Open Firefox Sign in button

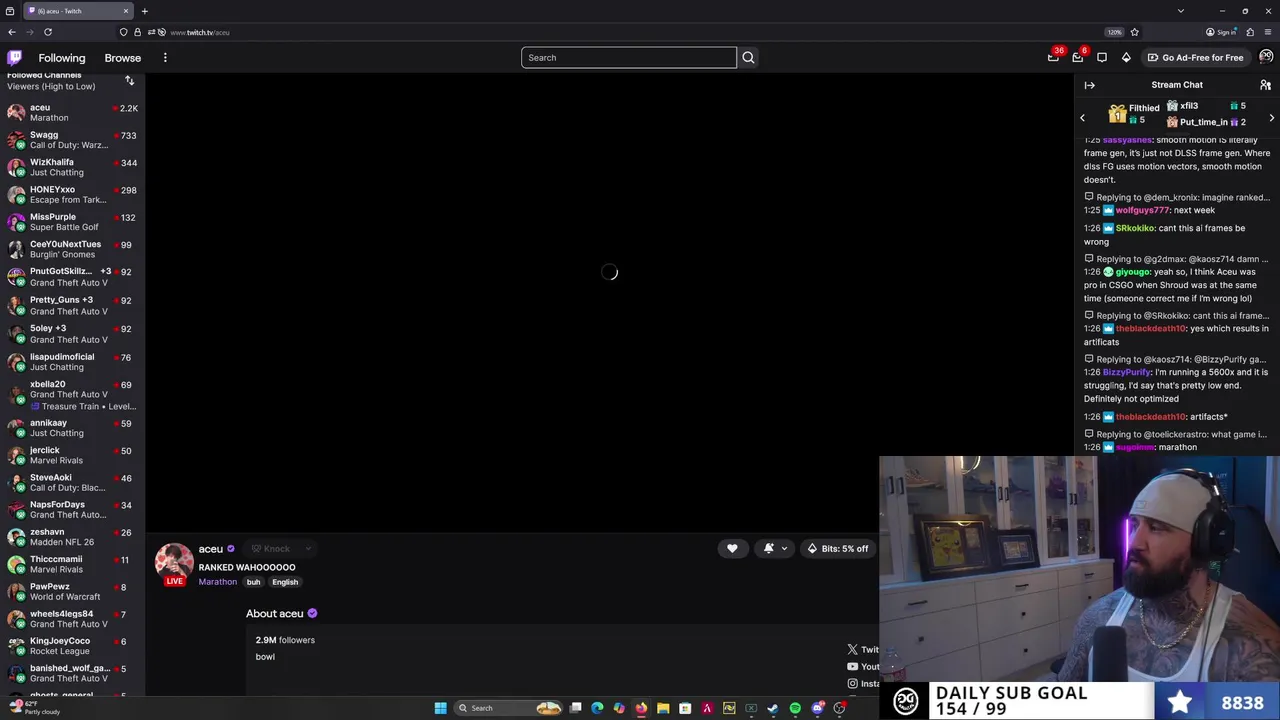click(1222, 32)
